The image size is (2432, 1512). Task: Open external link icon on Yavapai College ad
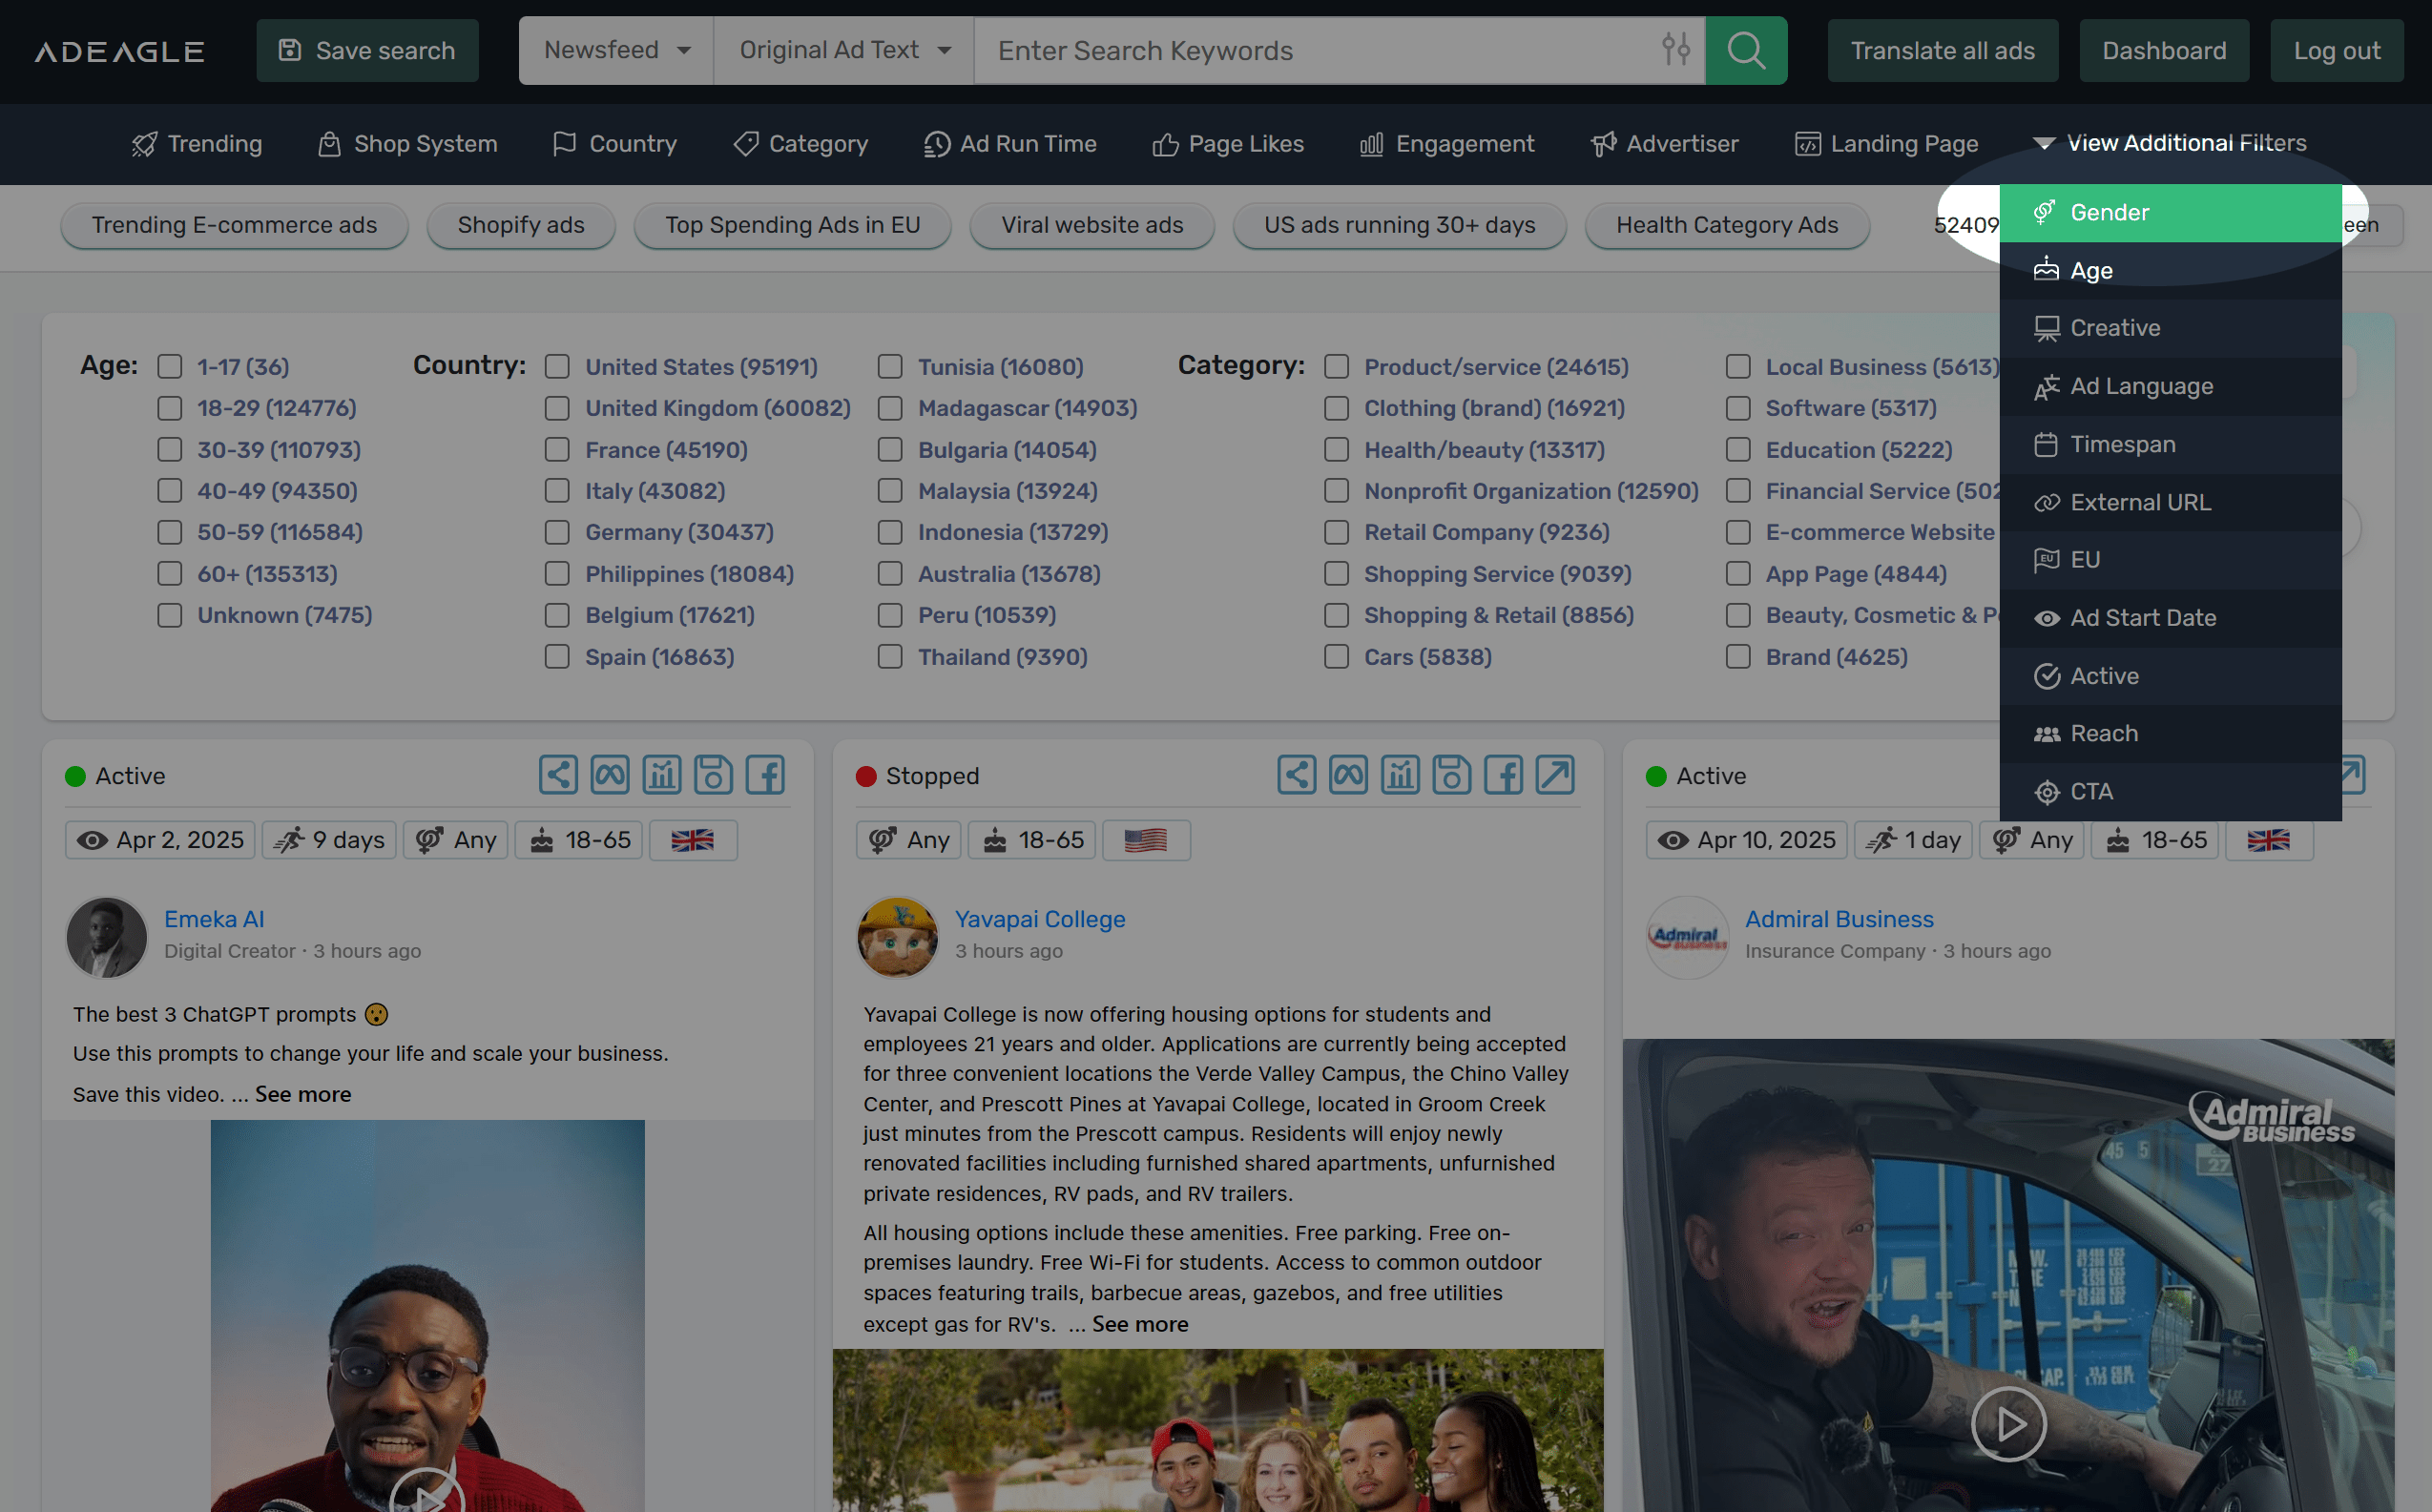click(1556, 775)
